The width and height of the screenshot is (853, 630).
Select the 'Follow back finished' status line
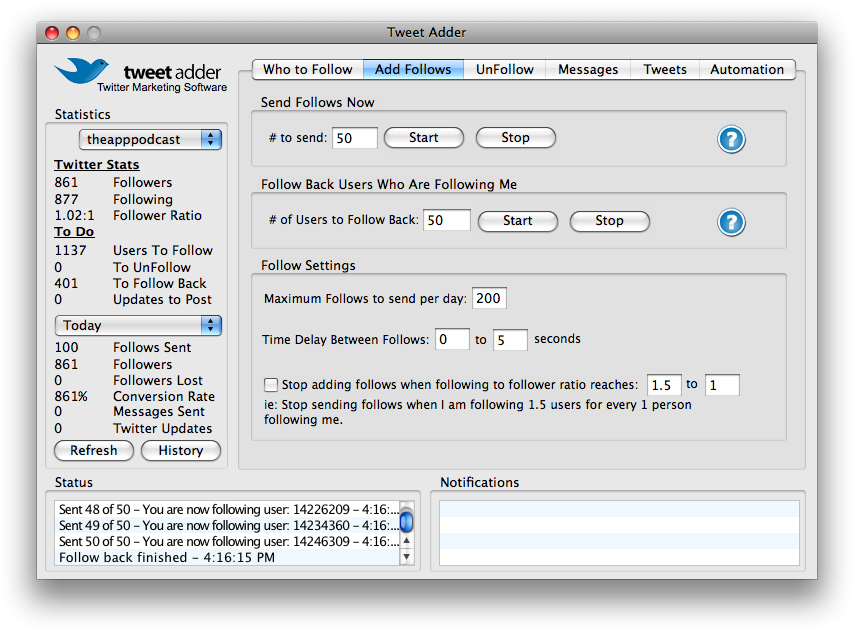point(227,558)
